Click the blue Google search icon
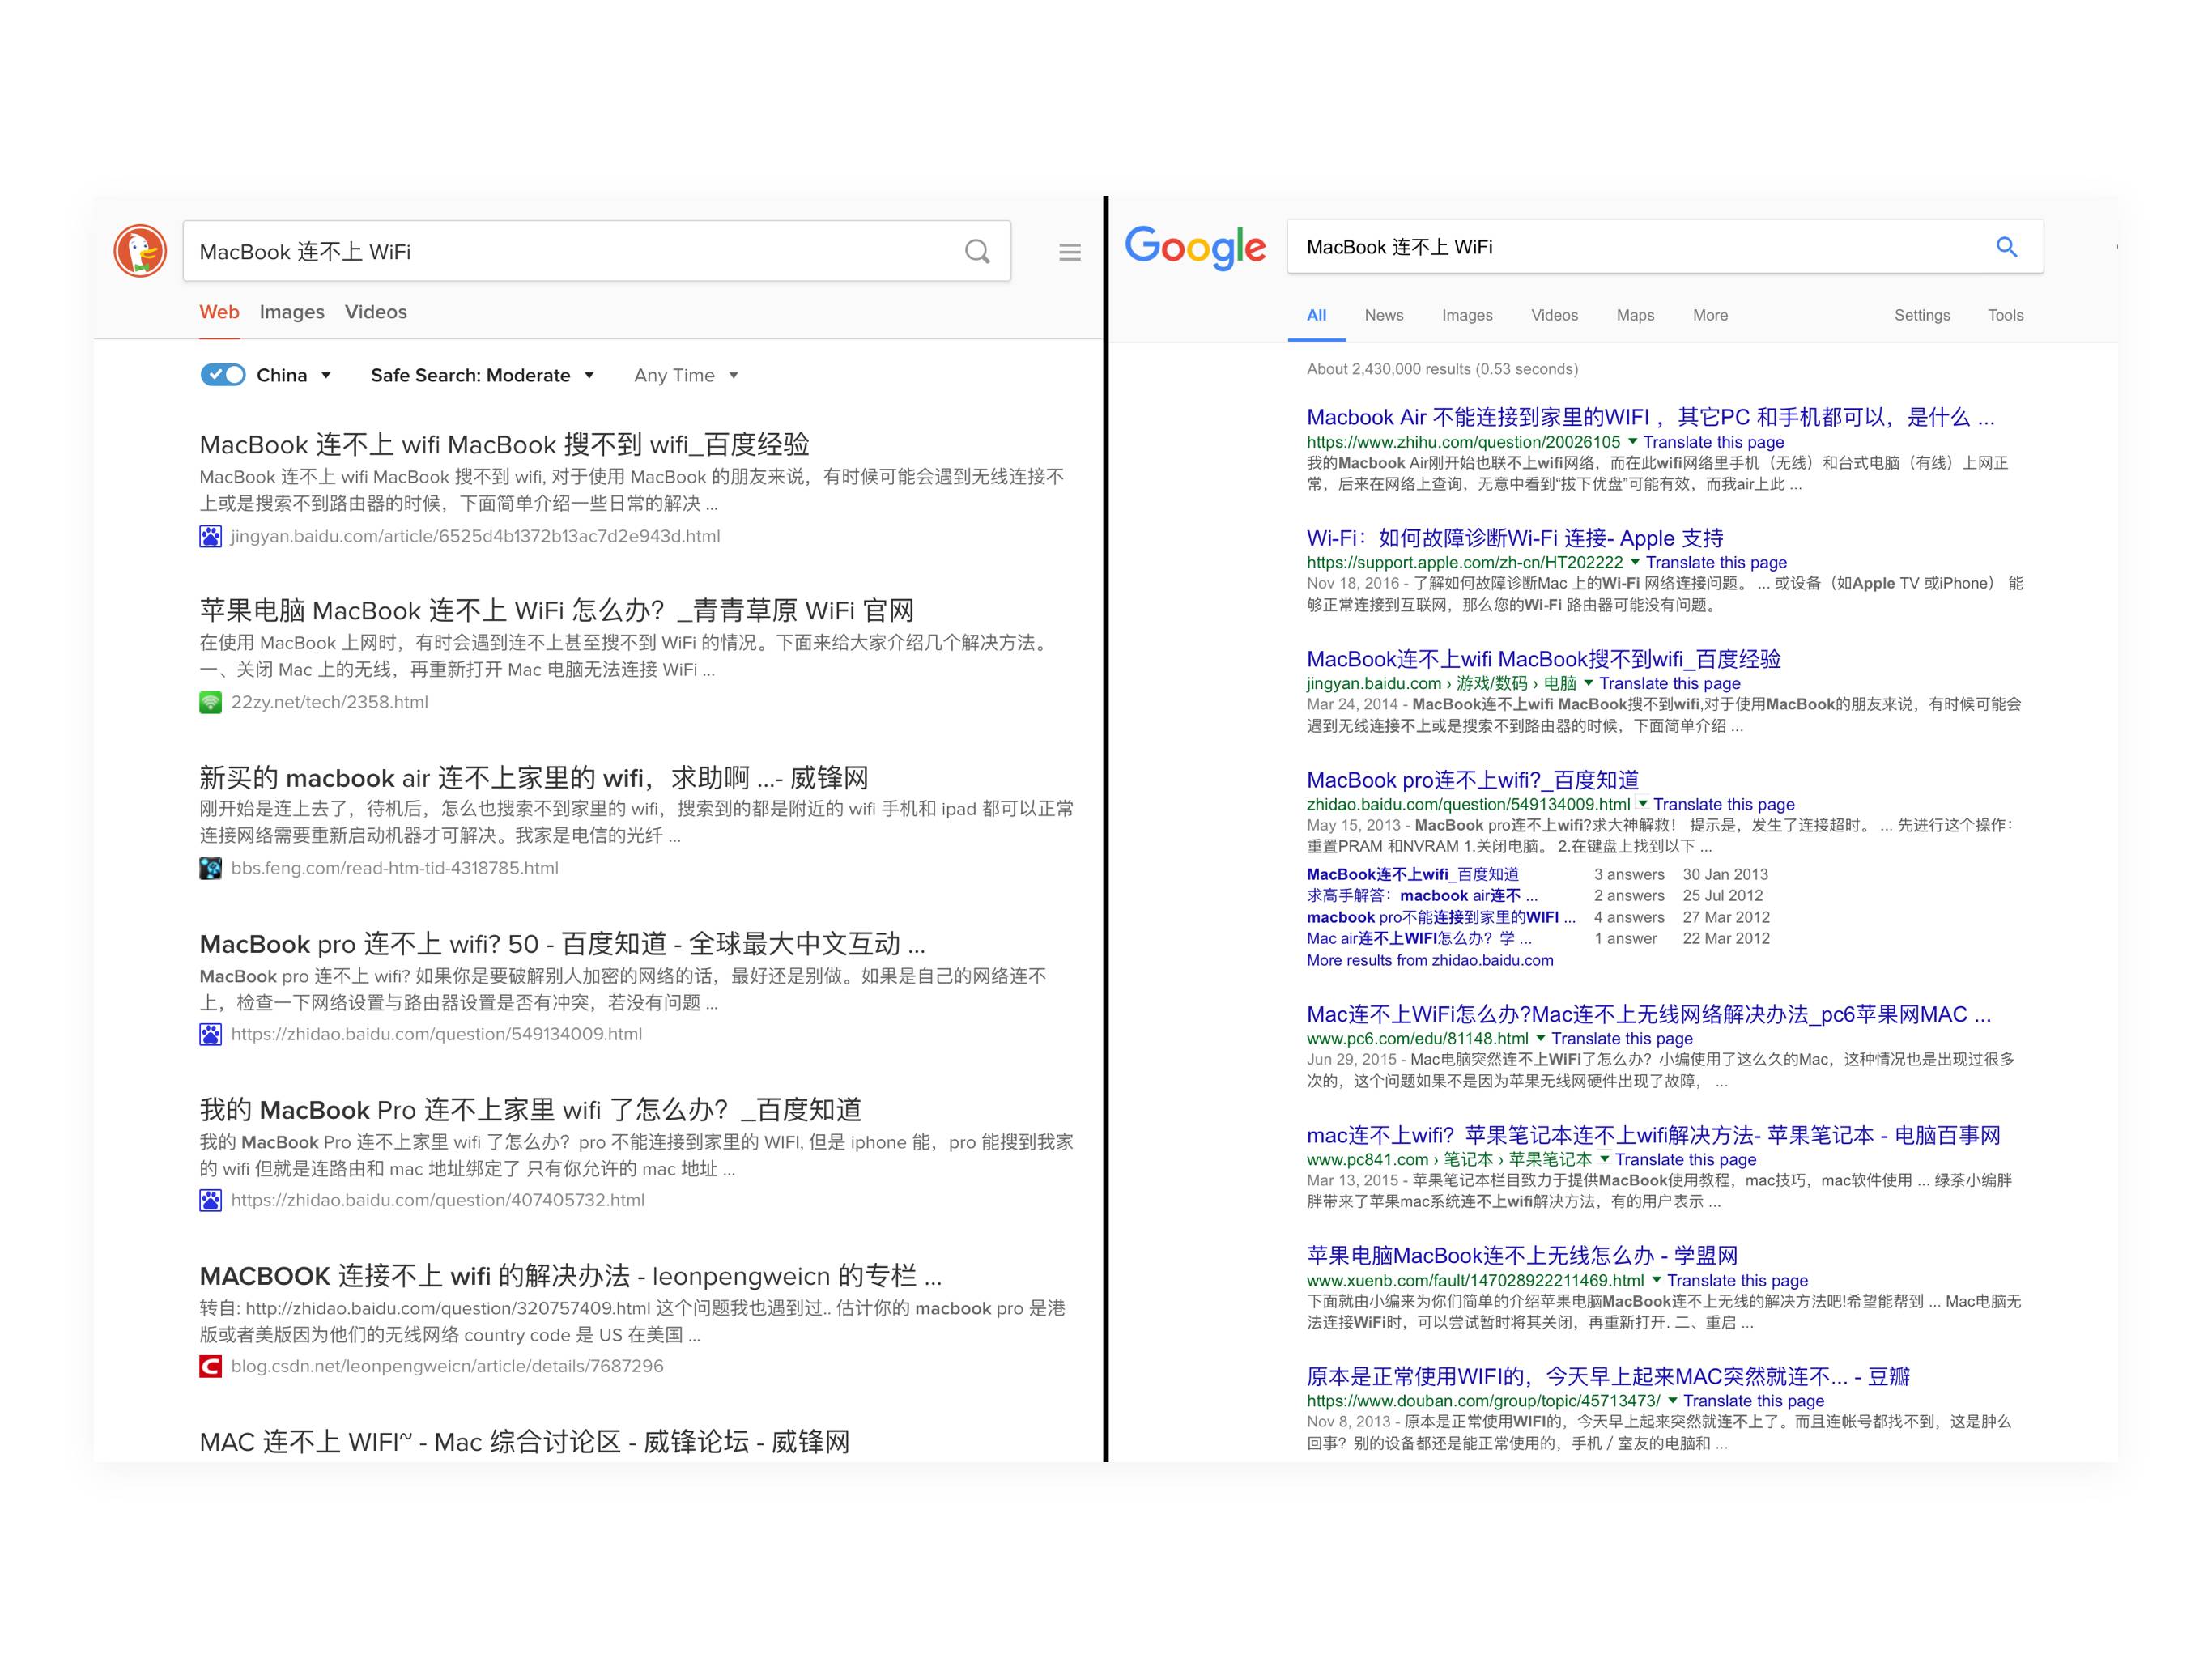2212x1658 pixels. click(x=2005, y=247)
